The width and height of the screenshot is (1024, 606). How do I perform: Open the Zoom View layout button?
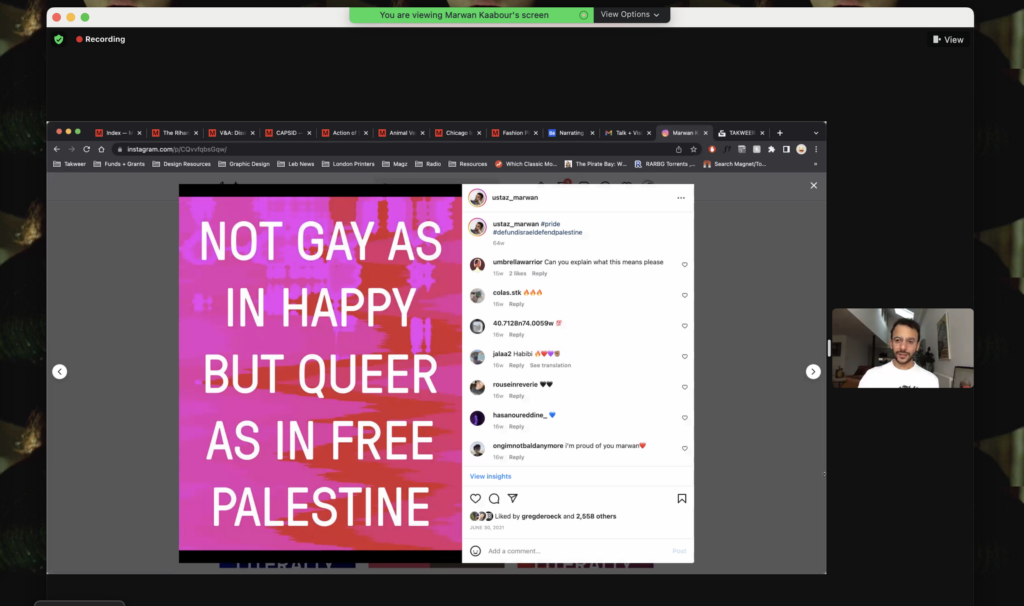click(948, 40)
